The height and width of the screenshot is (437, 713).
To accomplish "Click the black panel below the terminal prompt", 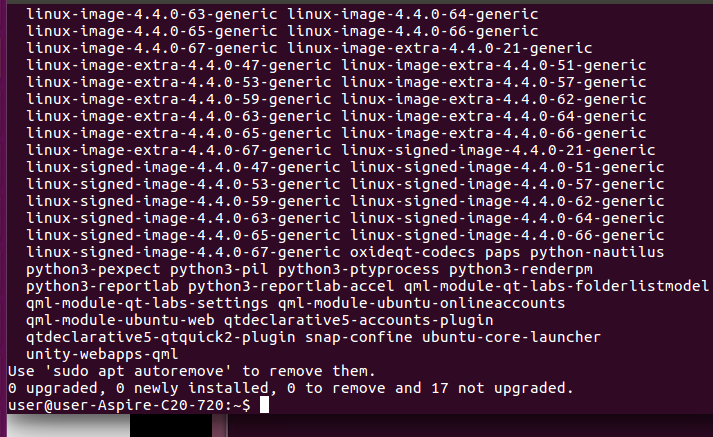I will pos(171,426).
